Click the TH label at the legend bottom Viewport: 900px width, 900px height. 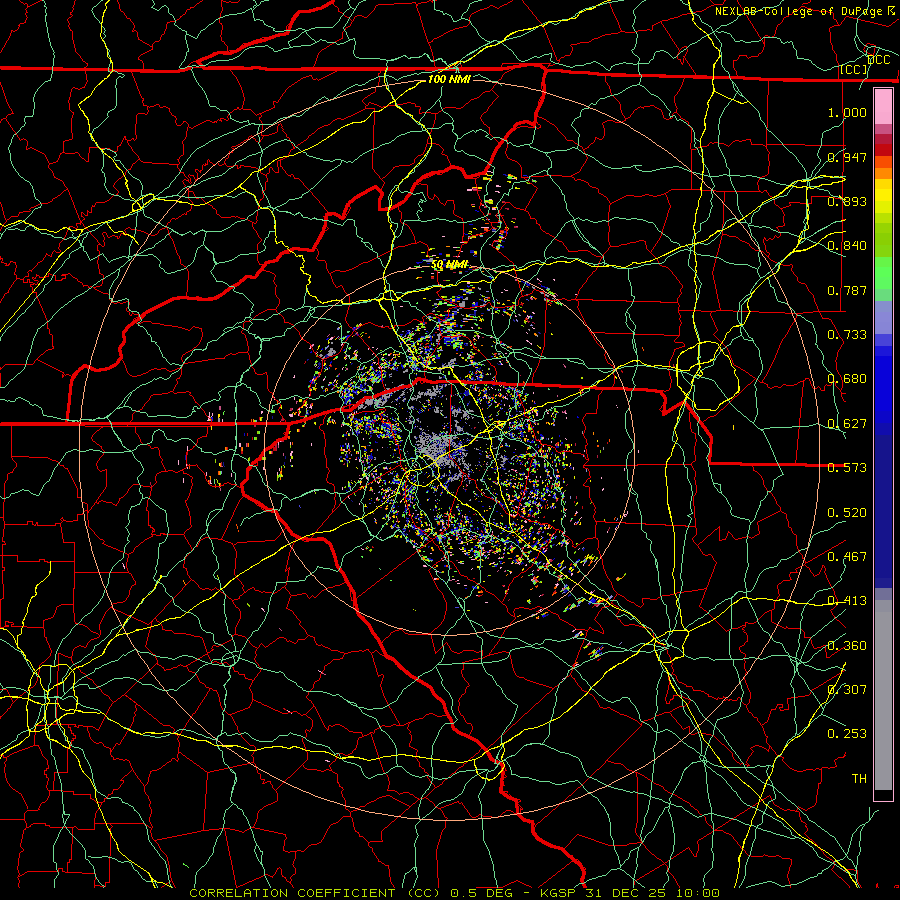pos(859,779)
